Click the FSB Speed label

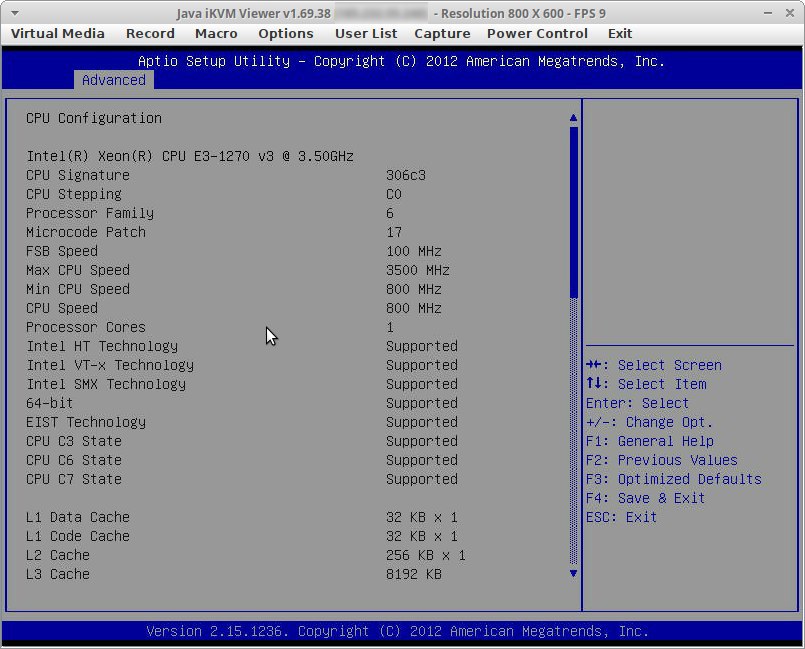62,251
